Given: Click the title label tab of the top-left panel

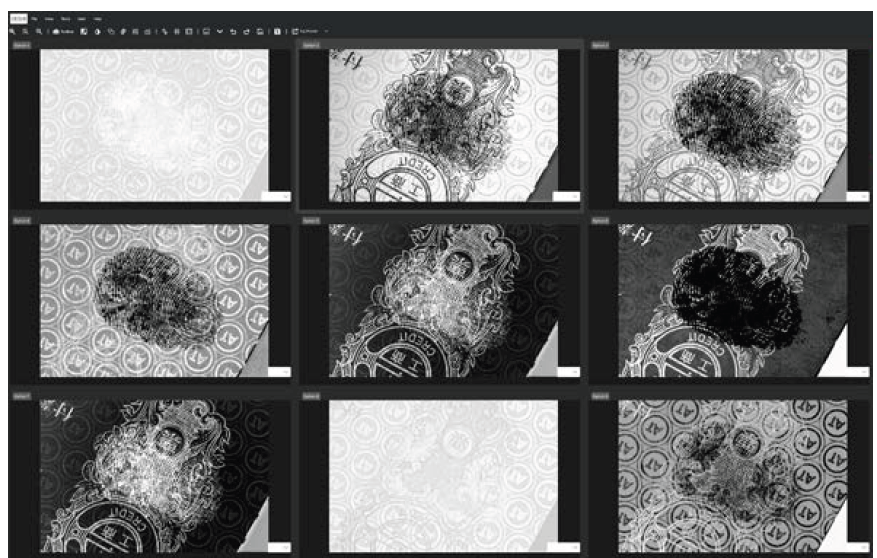Looking at the screenshot, I should 22,45.
